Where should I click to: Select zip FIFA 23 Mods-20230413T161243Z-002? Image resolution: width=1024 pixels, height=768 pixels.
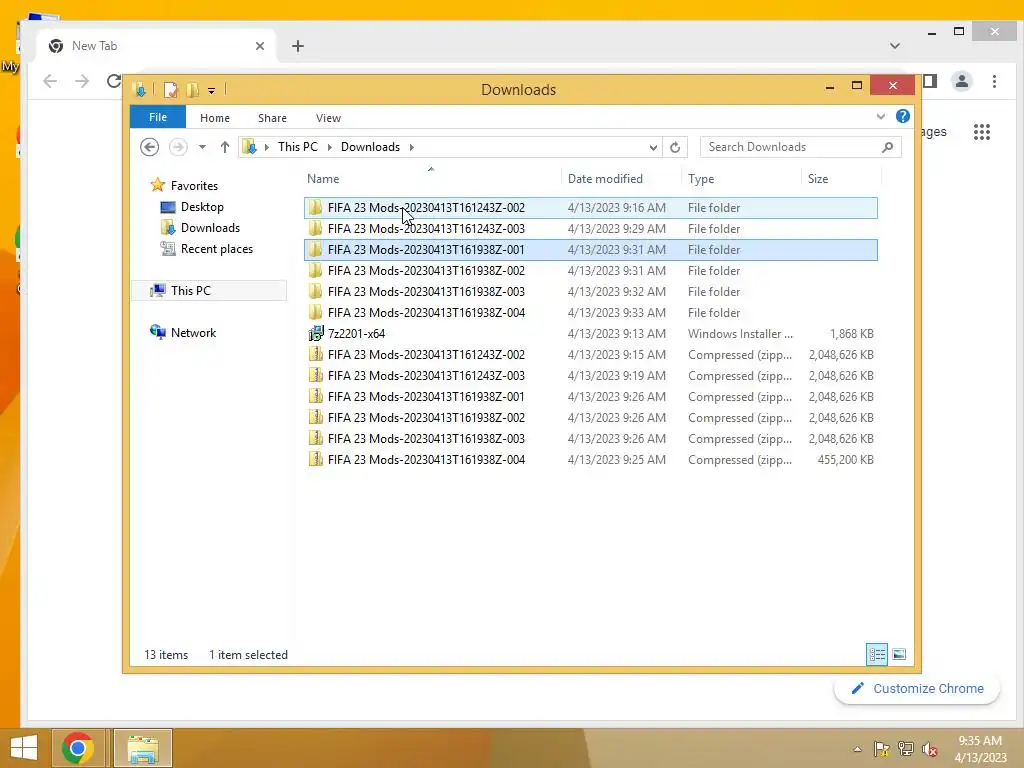pos(590,355)
